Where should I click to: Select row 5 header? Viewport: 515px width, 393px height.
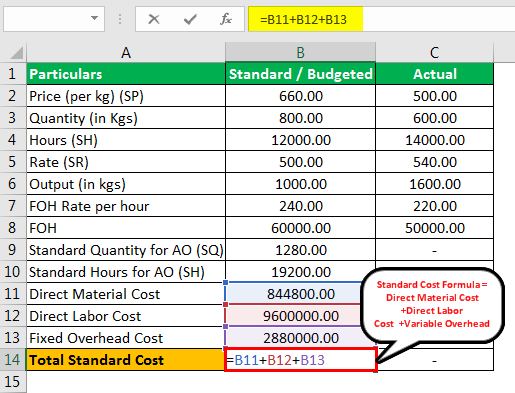click(13, 162)
